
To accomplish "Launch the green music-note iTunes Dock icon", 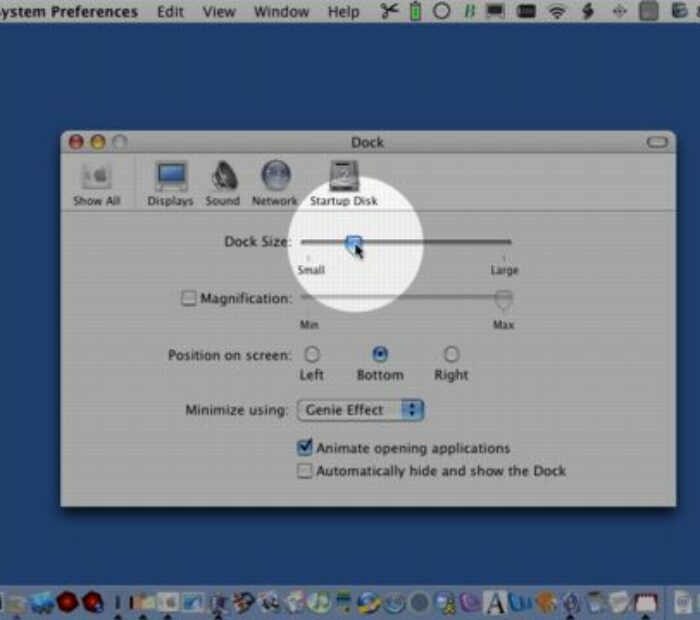I will [319, 602].
